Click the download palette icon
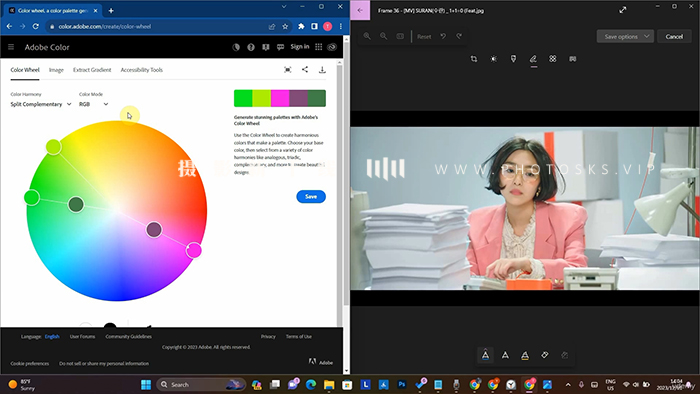The width and height of the screenshot is (700, 394). pyautogui.click(x=322, y=70)
